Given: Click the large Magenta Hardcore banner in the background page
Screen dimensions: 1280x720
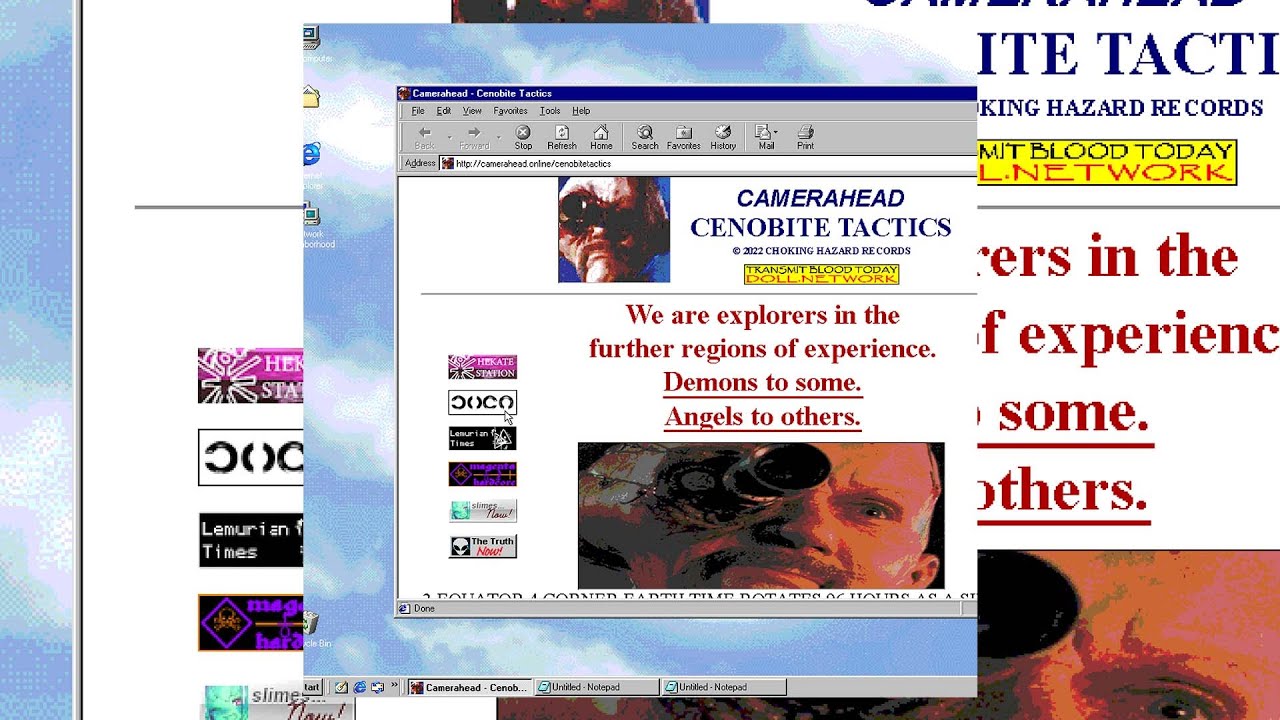Looking at the screenshot, I should (x=251, y=622).
